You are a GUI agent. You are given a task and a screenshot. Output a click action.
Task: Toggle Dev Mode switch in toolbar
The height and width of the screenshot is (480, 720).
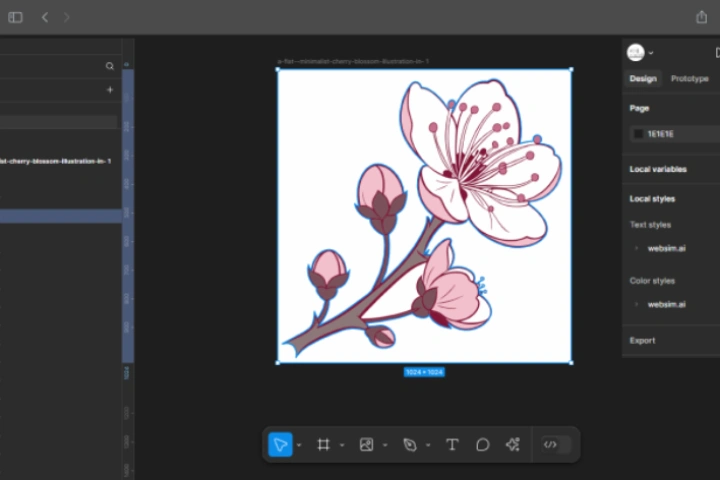click(x=556, y=445)
